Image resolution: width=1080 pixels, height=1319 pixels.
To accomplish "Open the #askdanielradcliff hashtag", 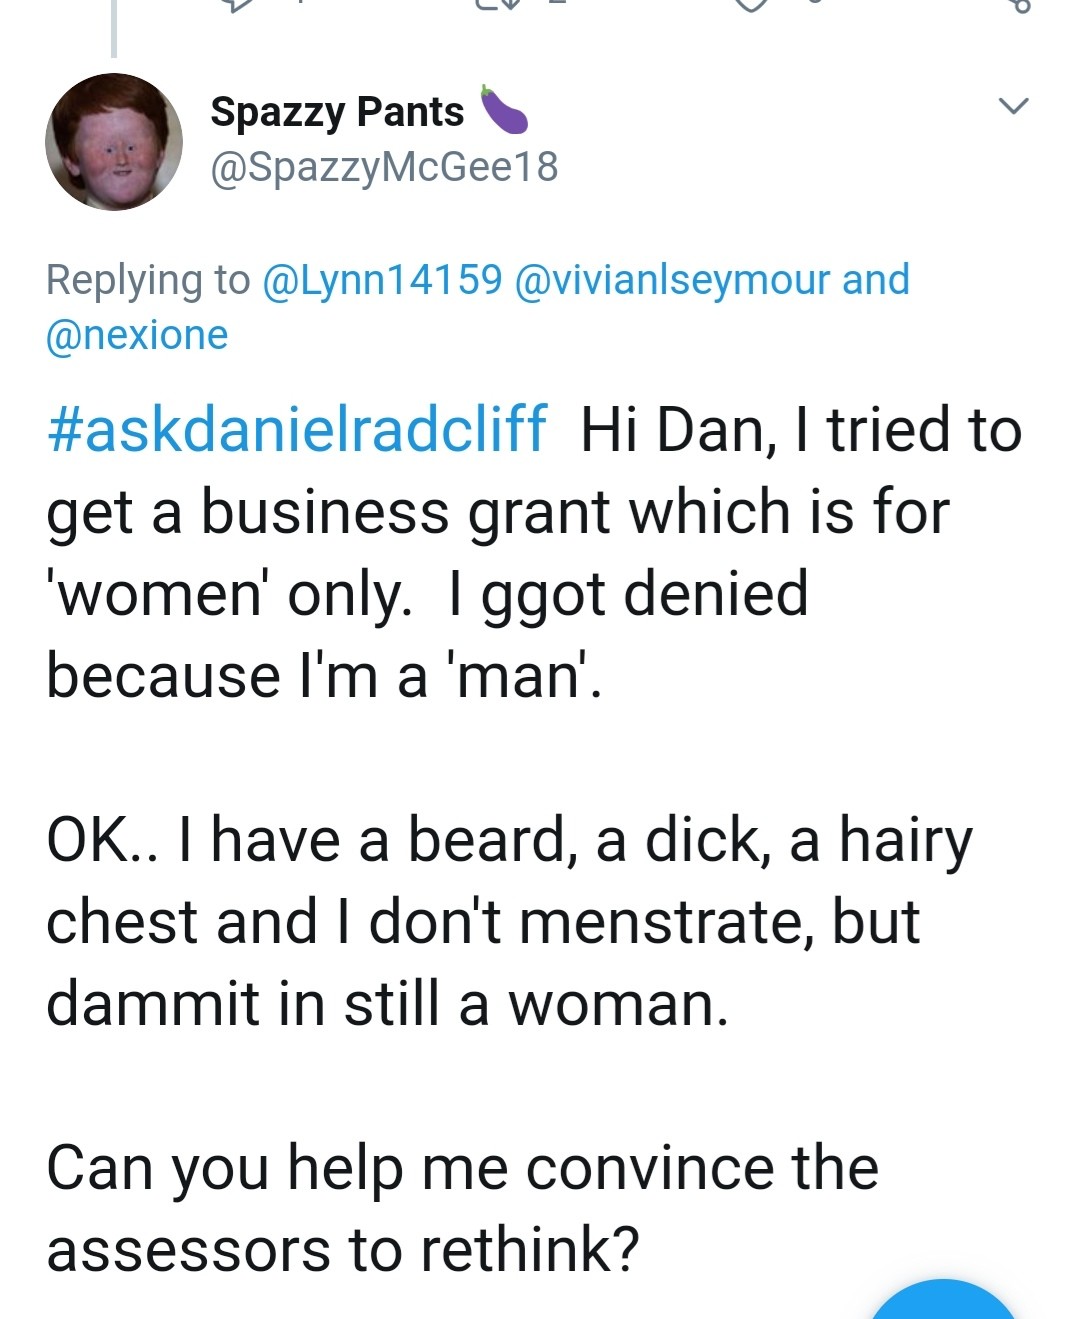I will (297, 430).
